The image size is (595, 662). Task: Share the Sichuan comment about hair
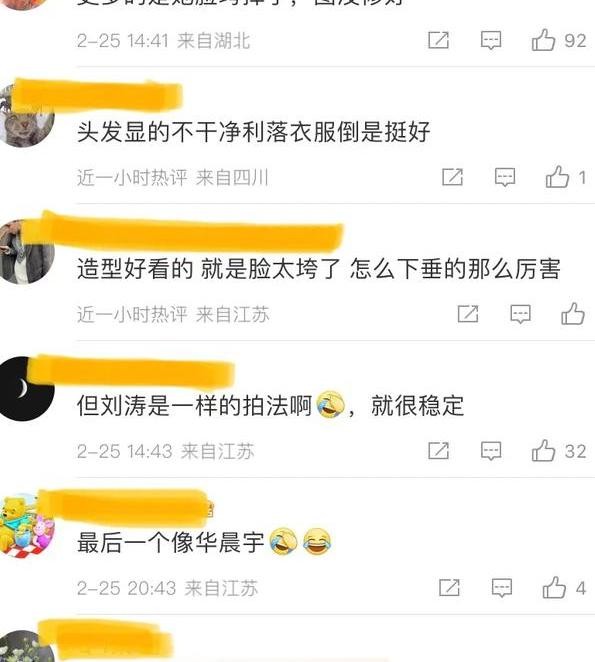coord(452,177)
